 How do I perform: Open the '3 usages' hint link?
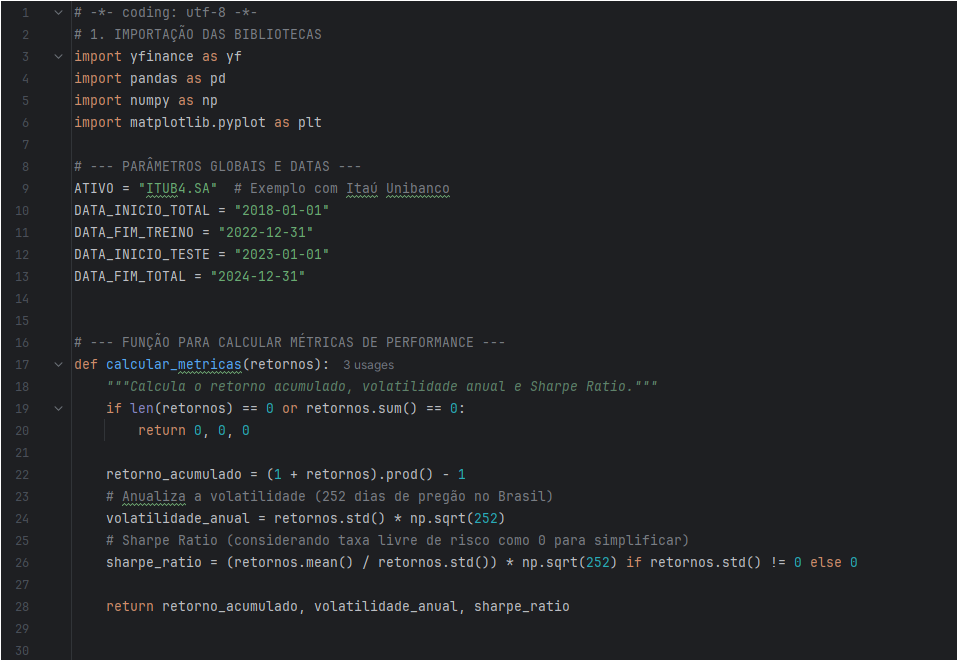[368, 365]
